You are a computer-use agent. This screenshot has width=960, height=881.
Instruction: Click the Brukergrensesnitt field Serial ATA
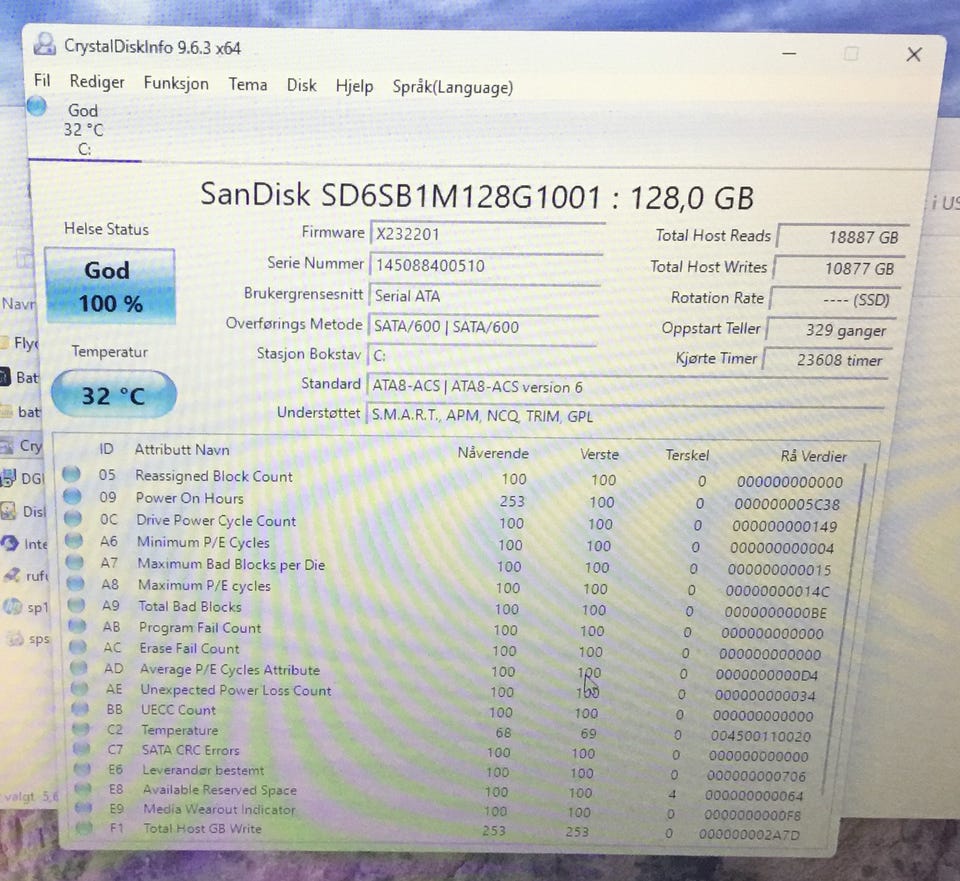(x=484, y=296)
